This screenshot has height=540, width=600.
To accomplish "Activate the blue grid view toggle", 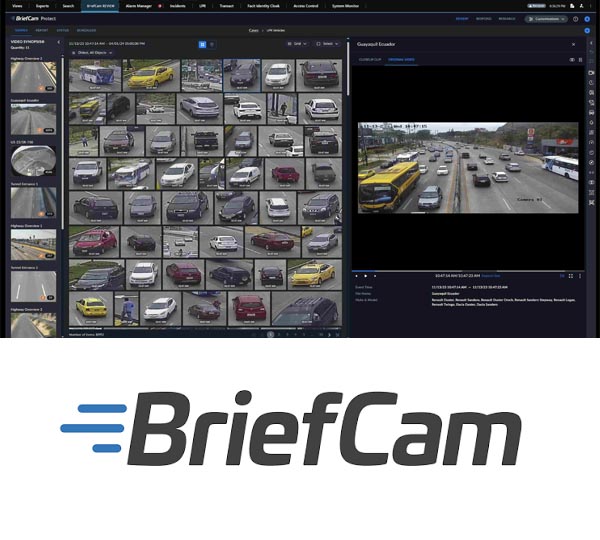I will click(x=202, y=44).
